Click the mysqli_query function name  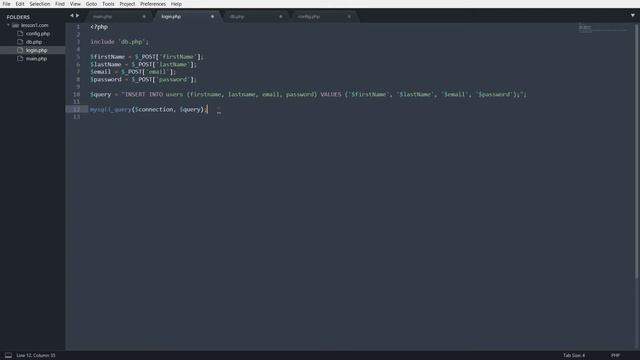pyautogui.click(x=111, y=109)
